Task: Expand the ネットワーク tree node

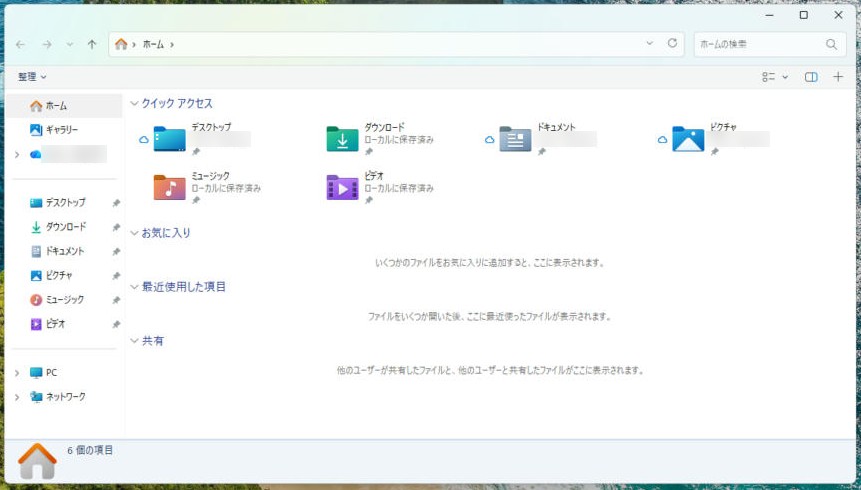Action: pos(17,397)
